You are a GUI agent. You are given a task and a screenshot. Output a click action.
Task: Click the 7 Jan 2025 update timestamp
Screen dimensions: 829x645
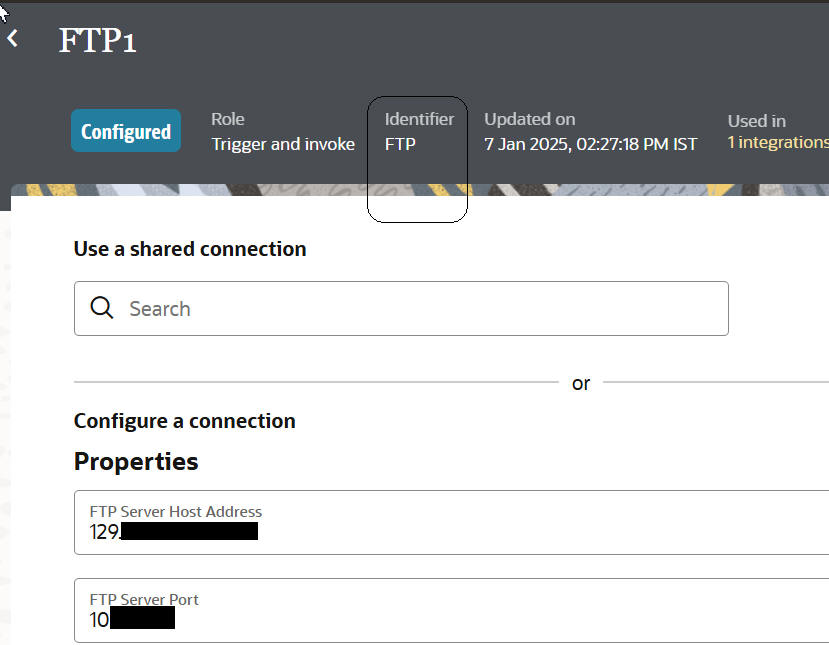590,144
